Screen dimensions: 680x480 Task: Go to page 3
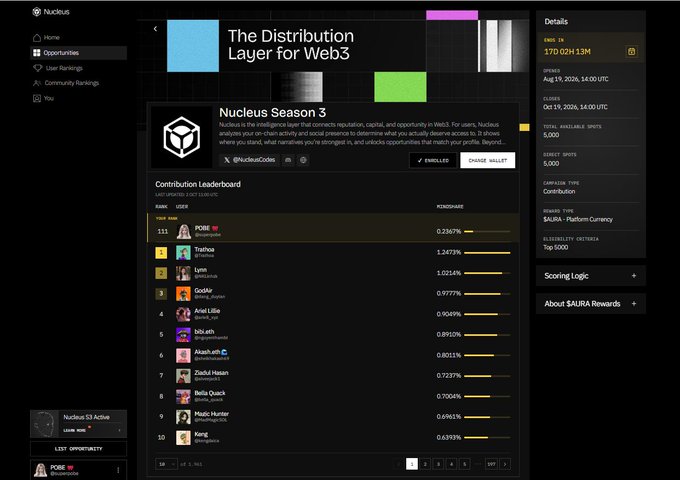(x=438, y=464)
